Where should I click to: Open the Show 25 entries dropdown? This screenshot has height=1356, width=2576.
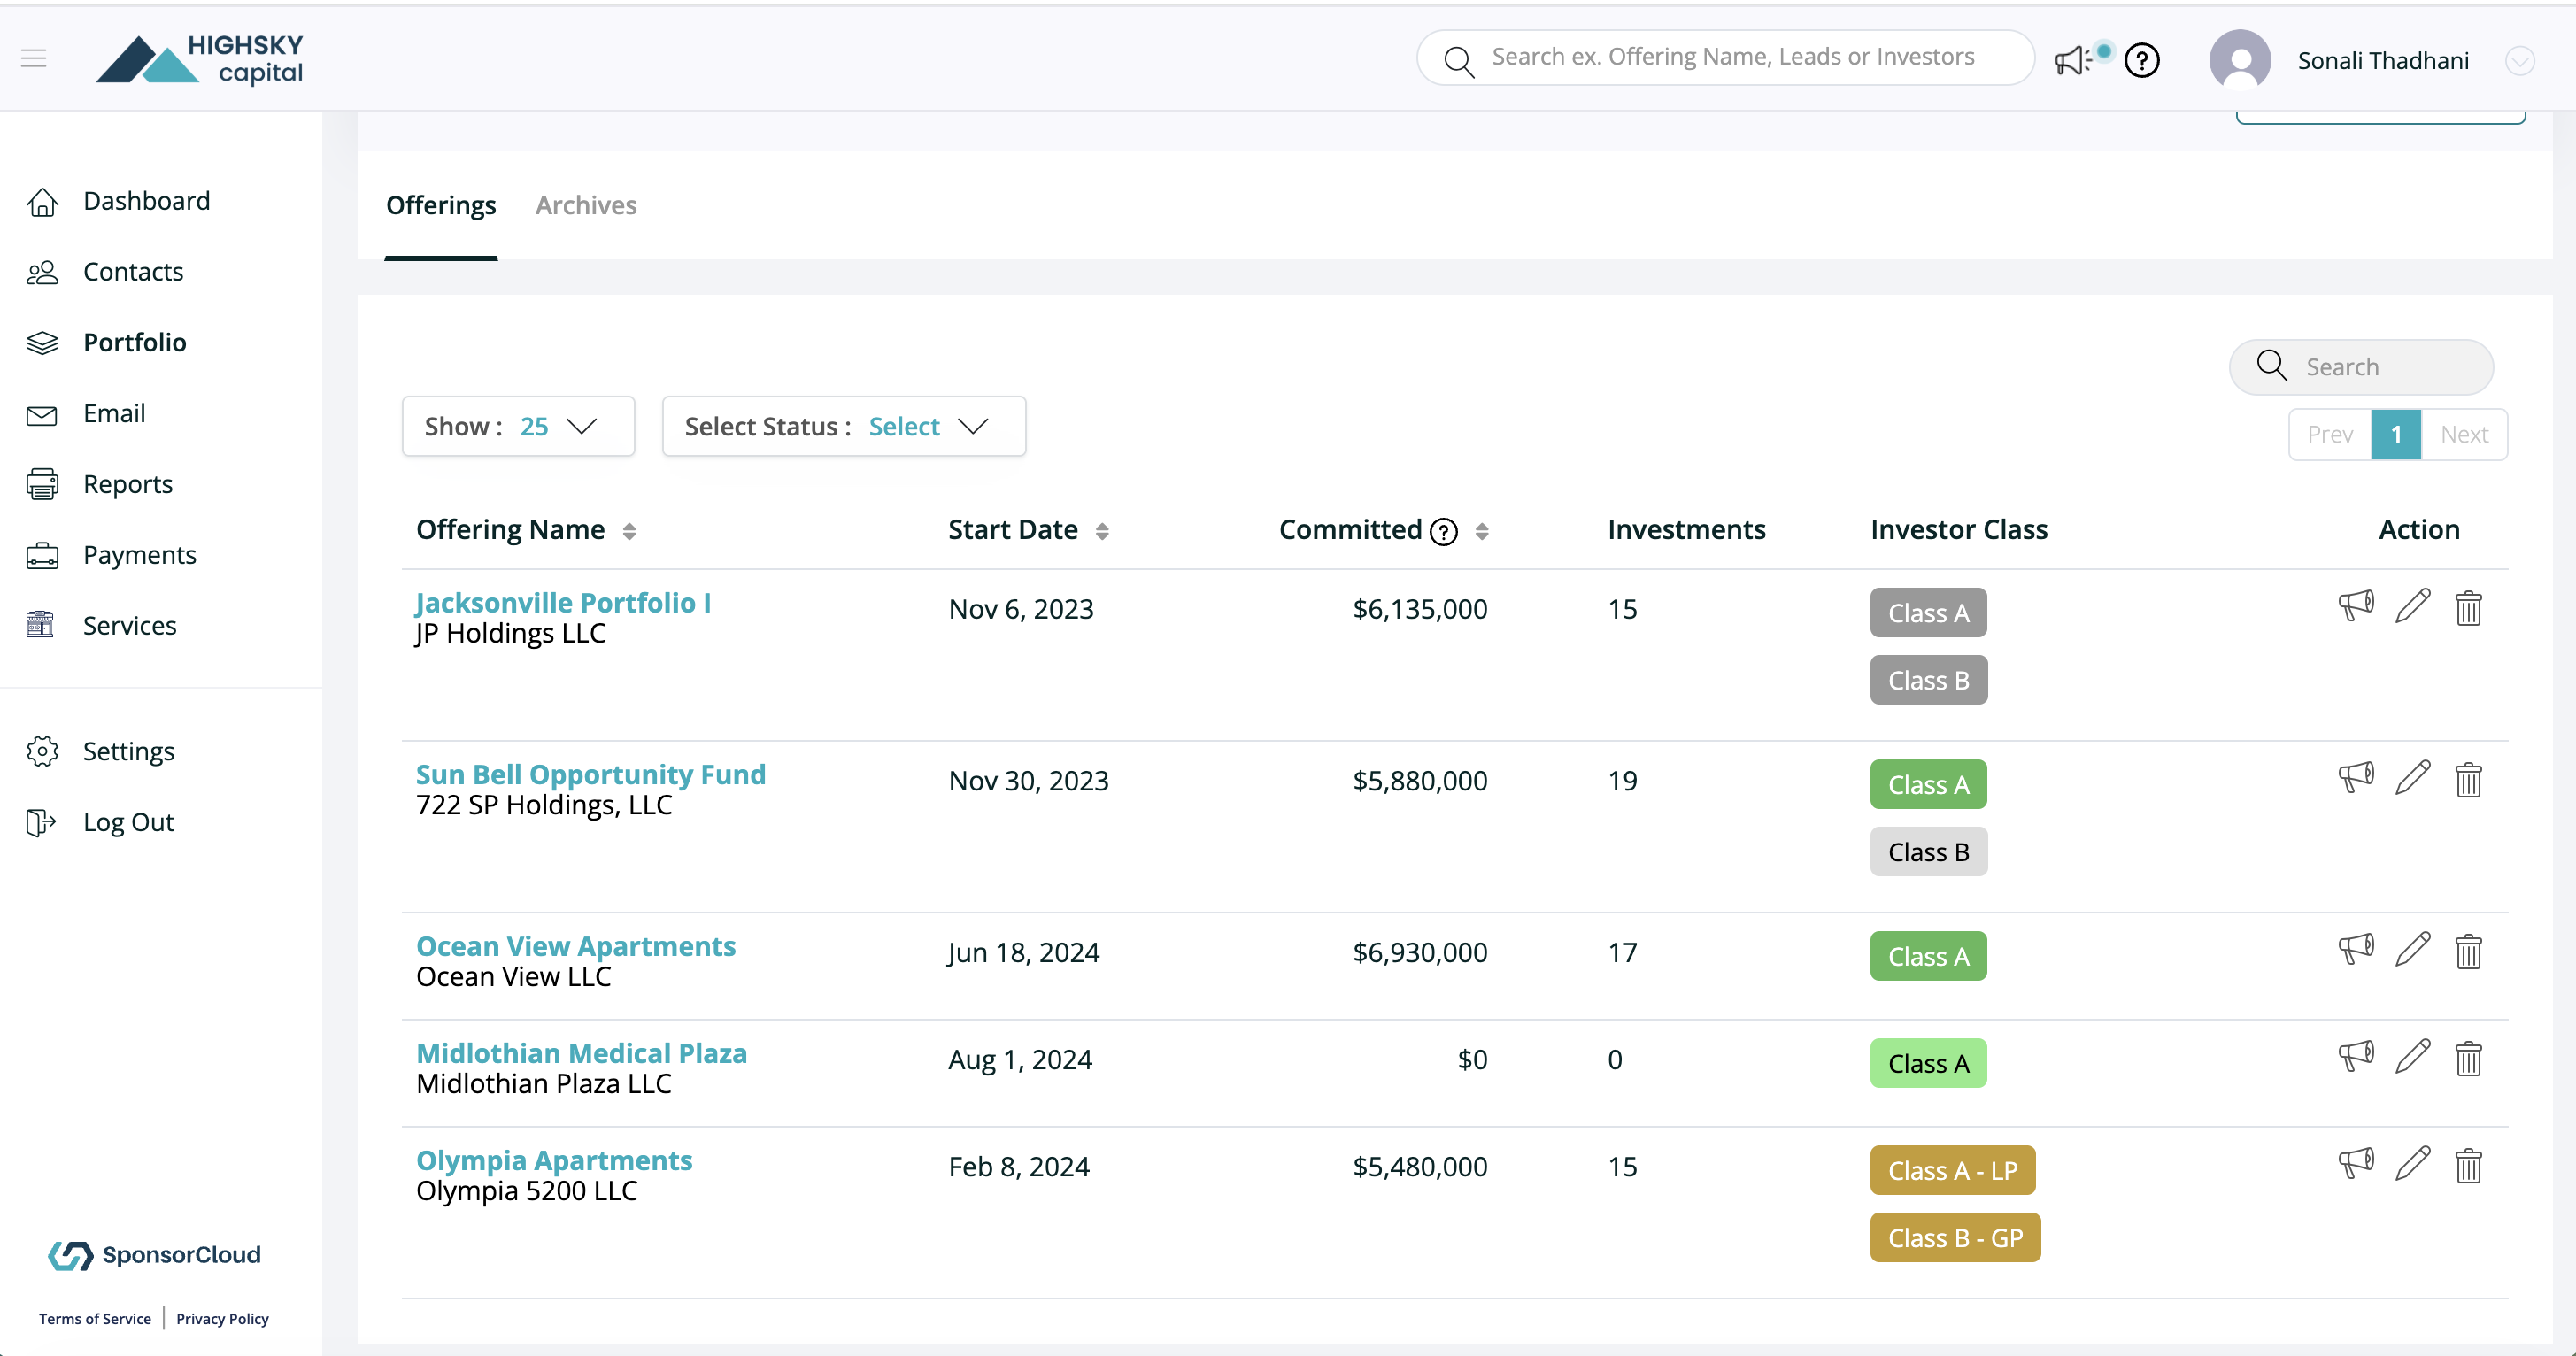pyautogui.click(x=518, y=427)
